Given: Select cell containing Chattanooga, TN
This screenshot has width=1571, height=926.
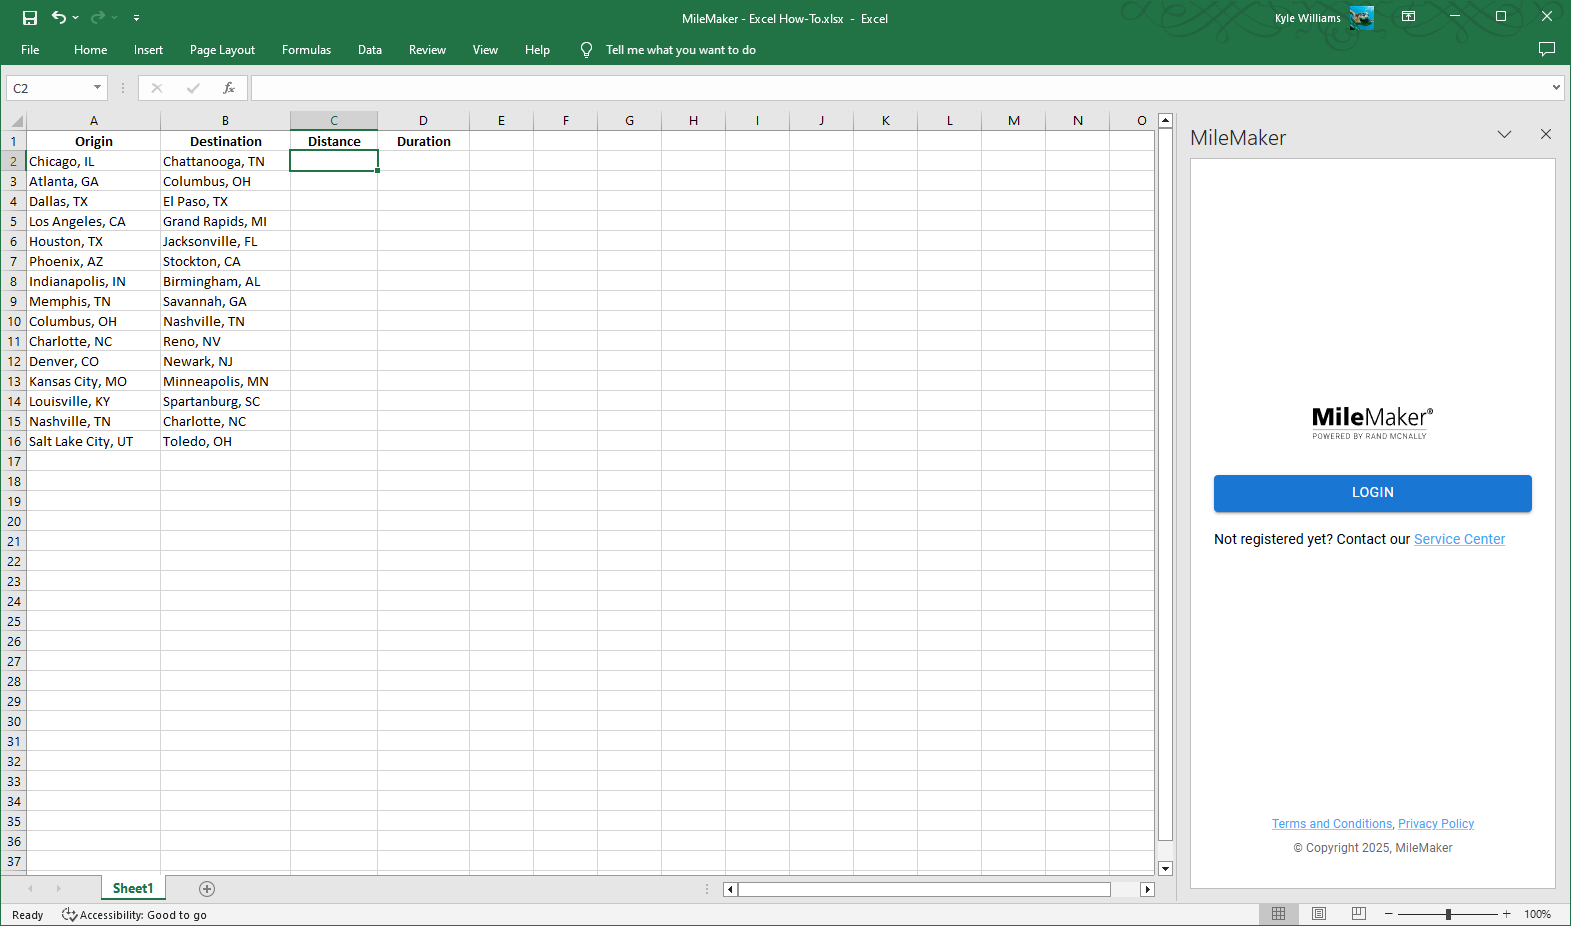Looking at the screenshot, I should click(225, 161).
